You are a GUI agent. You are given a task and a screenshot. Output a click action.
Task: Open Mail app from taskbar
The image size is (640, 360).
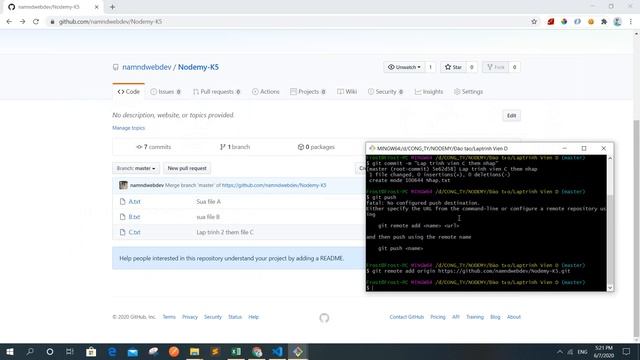[133, 351]
